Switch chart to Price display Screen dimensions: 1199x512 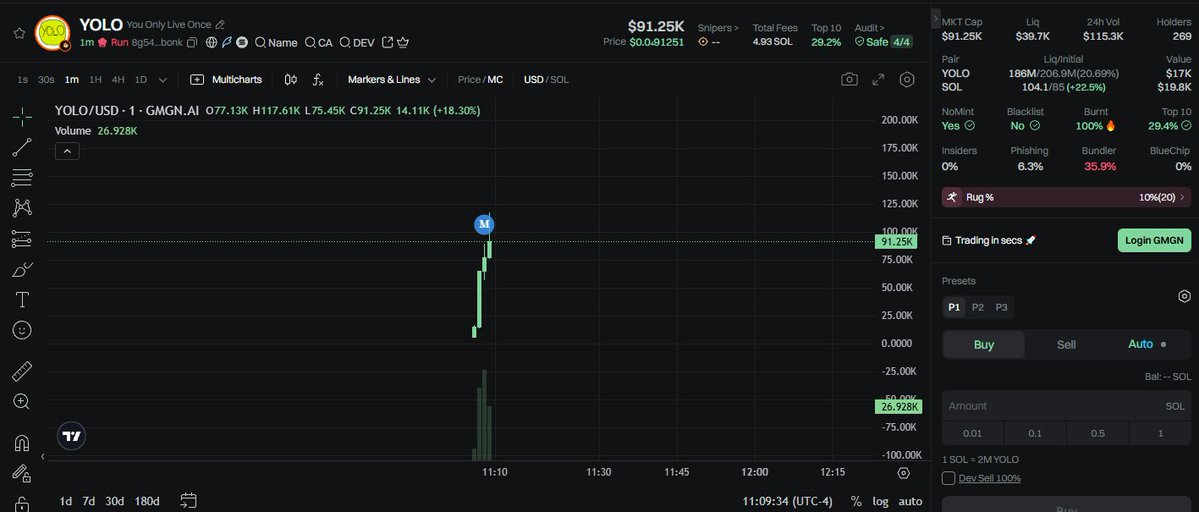(x=469, y=79)
